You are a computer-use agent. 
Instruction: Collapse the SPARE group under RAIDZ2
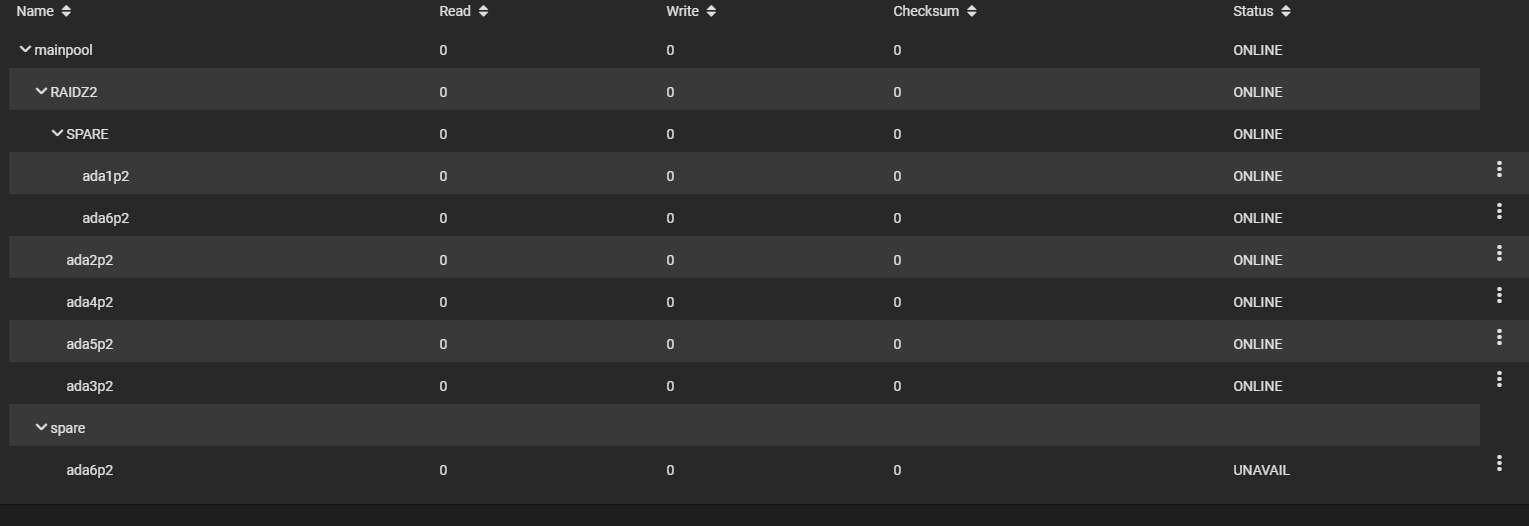click(x=57, y=133)
